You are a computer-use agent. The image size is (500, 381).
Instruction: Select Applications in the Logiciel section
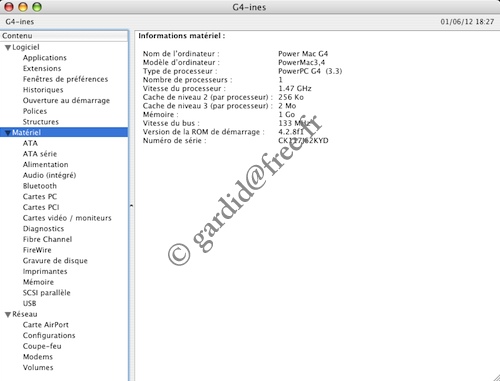(45, 58)
